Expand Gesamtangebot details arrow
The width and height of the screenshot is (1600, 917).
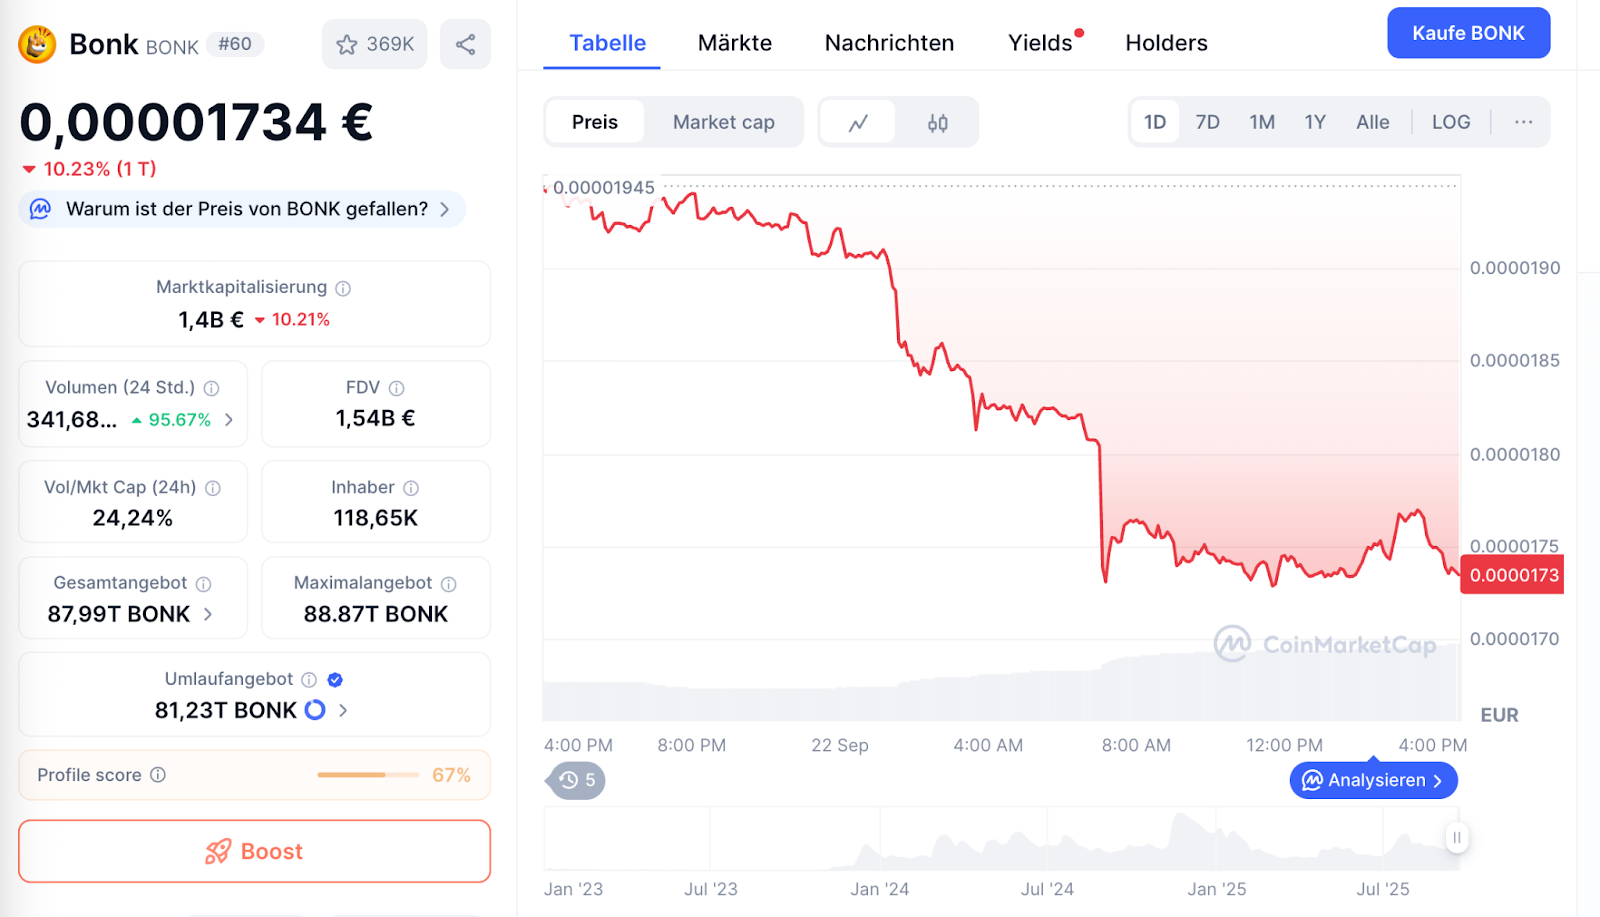[x=208, y=614]
